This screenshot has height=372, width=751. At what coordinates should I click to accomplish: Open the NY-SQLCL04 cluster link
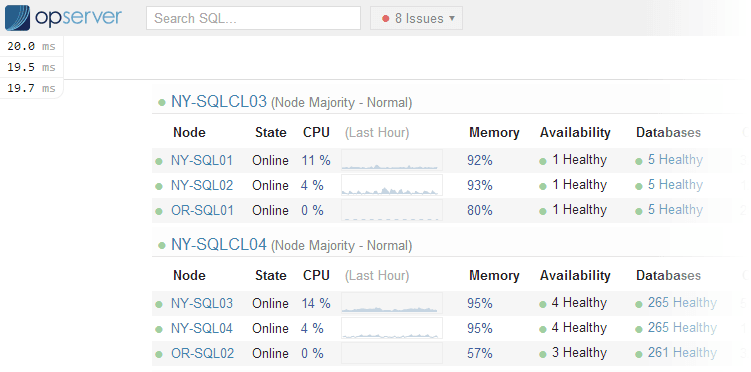coord(218,244)
